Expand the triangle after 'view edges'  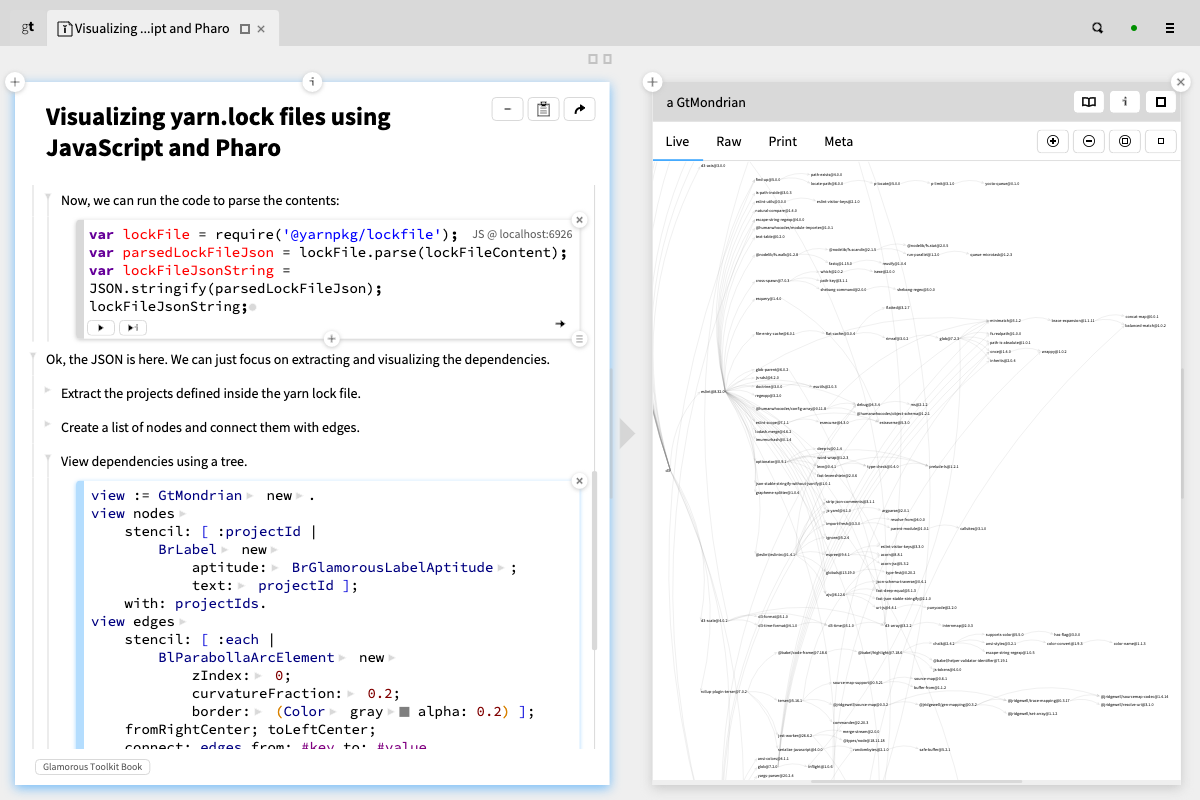182,622
